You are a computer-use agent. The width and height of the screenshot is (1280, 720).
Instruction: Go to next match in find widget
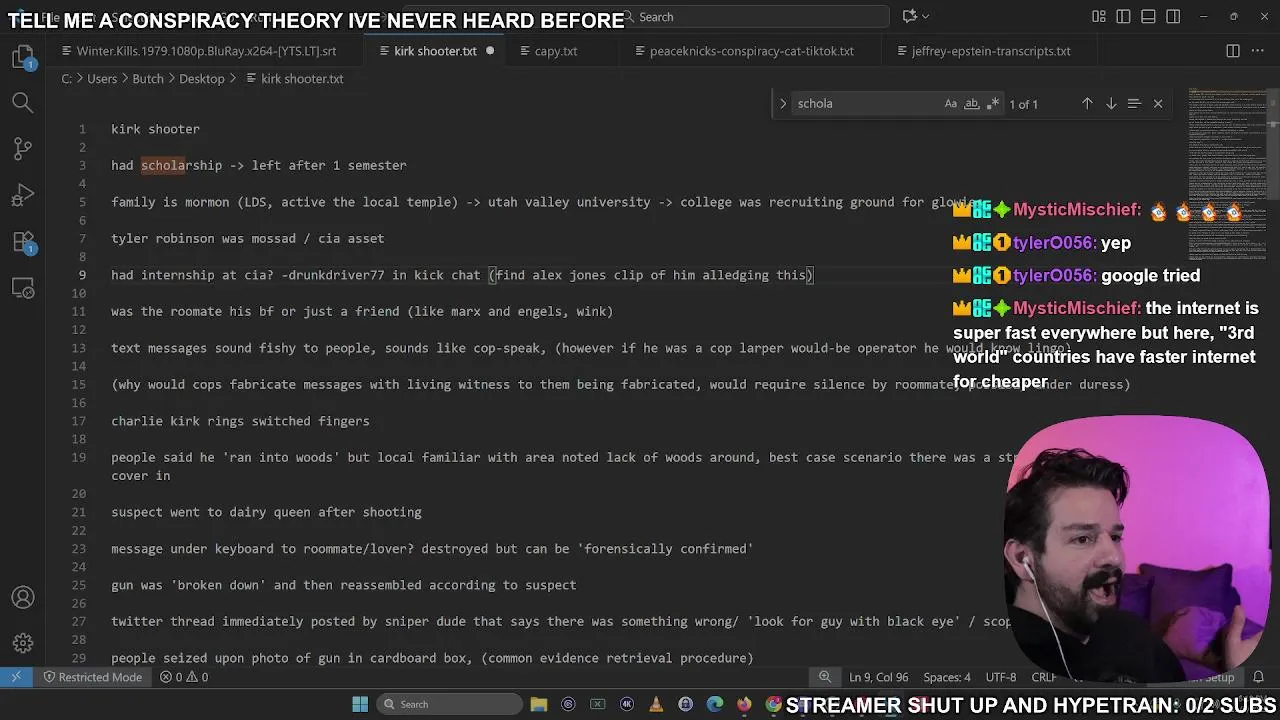click(1110, 103)
